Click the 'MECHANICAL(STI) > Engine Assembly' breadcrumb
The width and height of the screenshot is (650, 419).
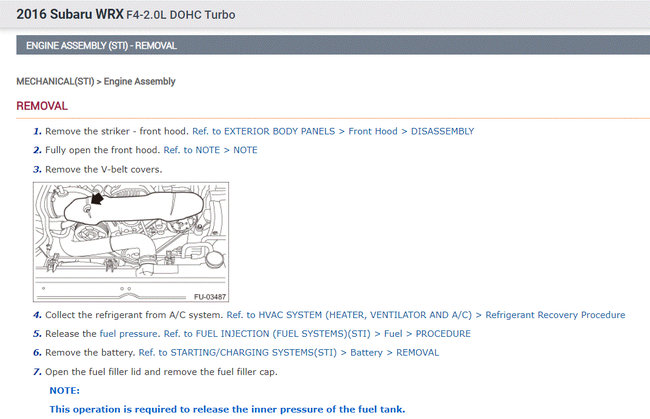click(96, 81)
